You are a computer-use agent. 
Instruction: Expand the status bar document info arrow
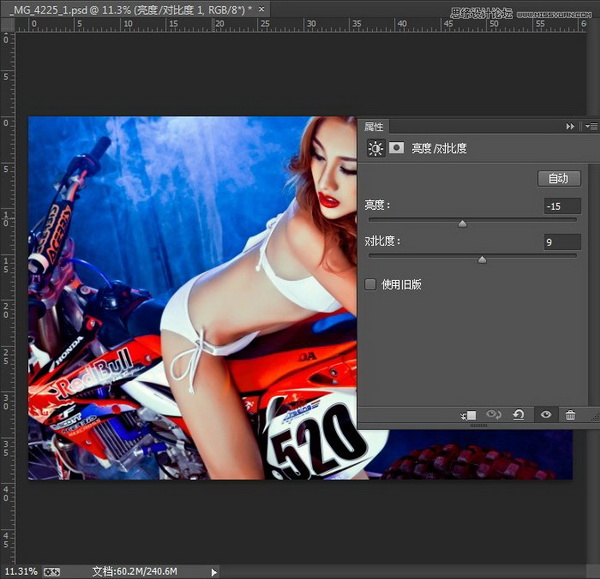click(214, 571)
